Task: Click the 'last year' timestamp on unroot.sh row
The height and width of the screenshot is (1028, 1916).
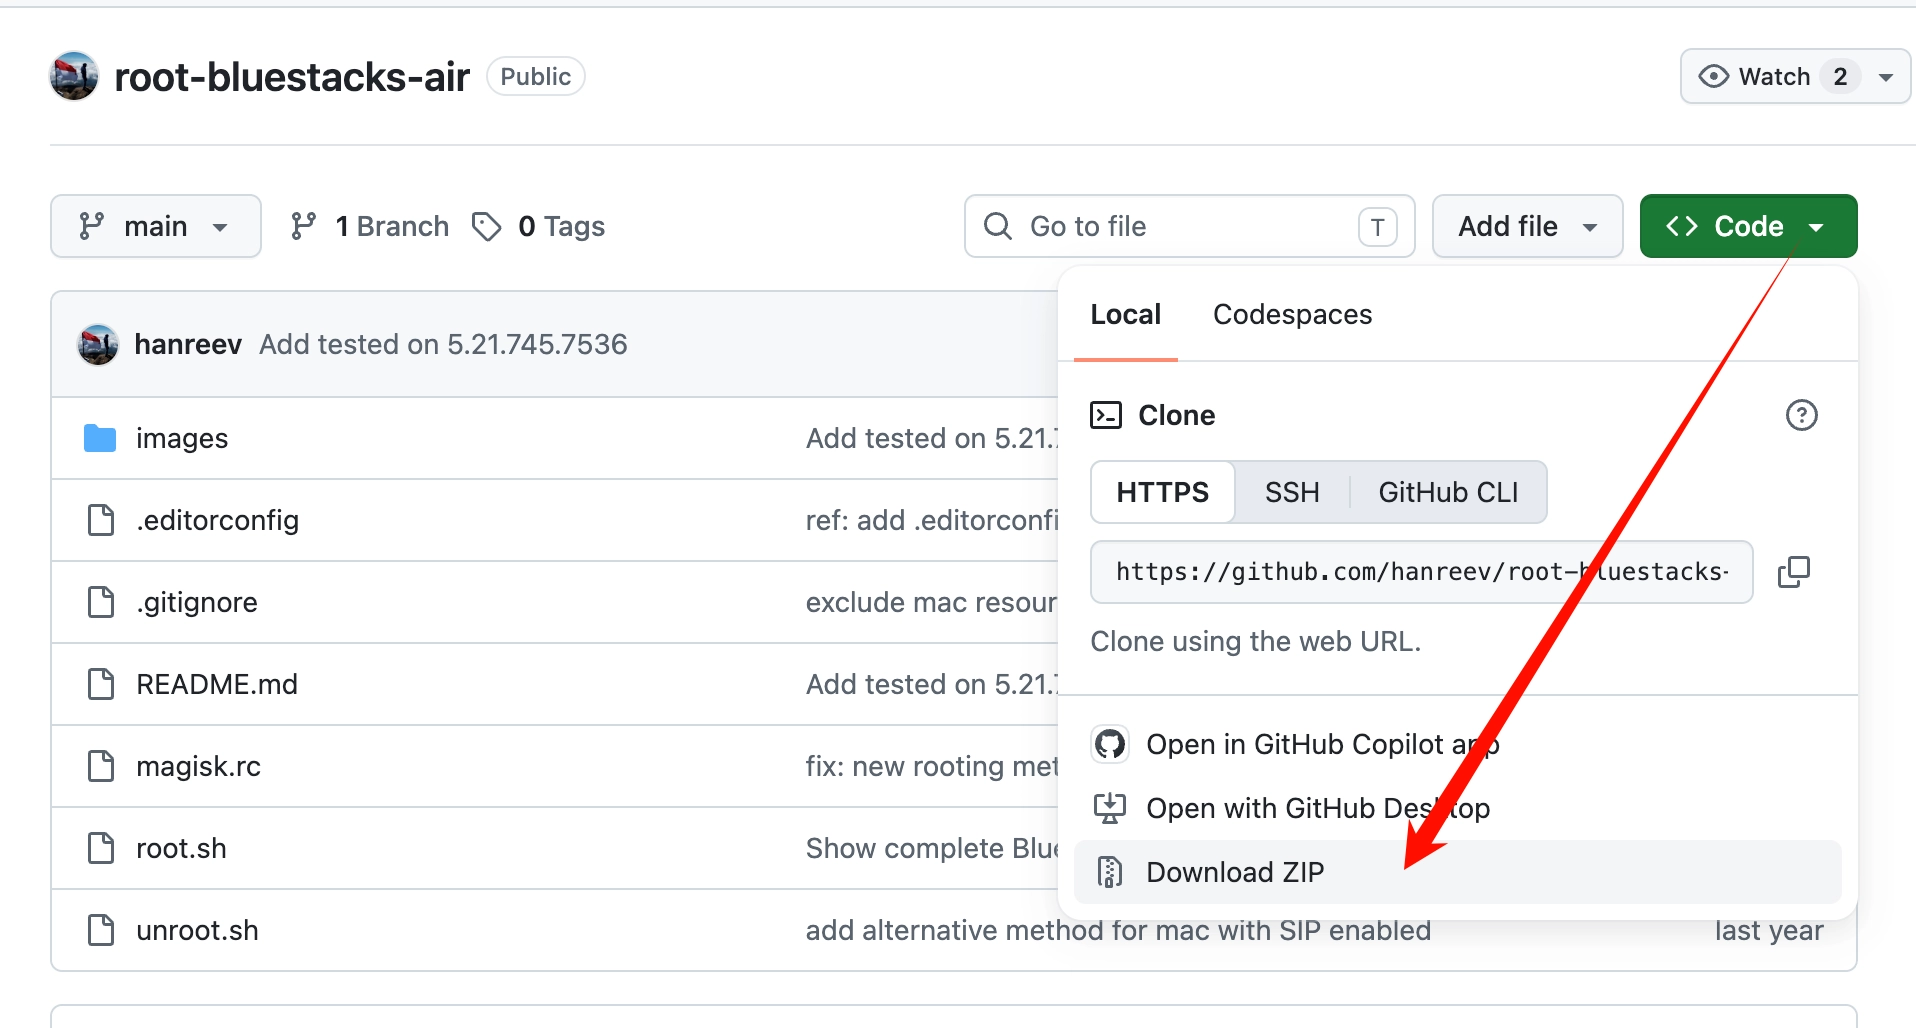Action: coord(1769,930)
